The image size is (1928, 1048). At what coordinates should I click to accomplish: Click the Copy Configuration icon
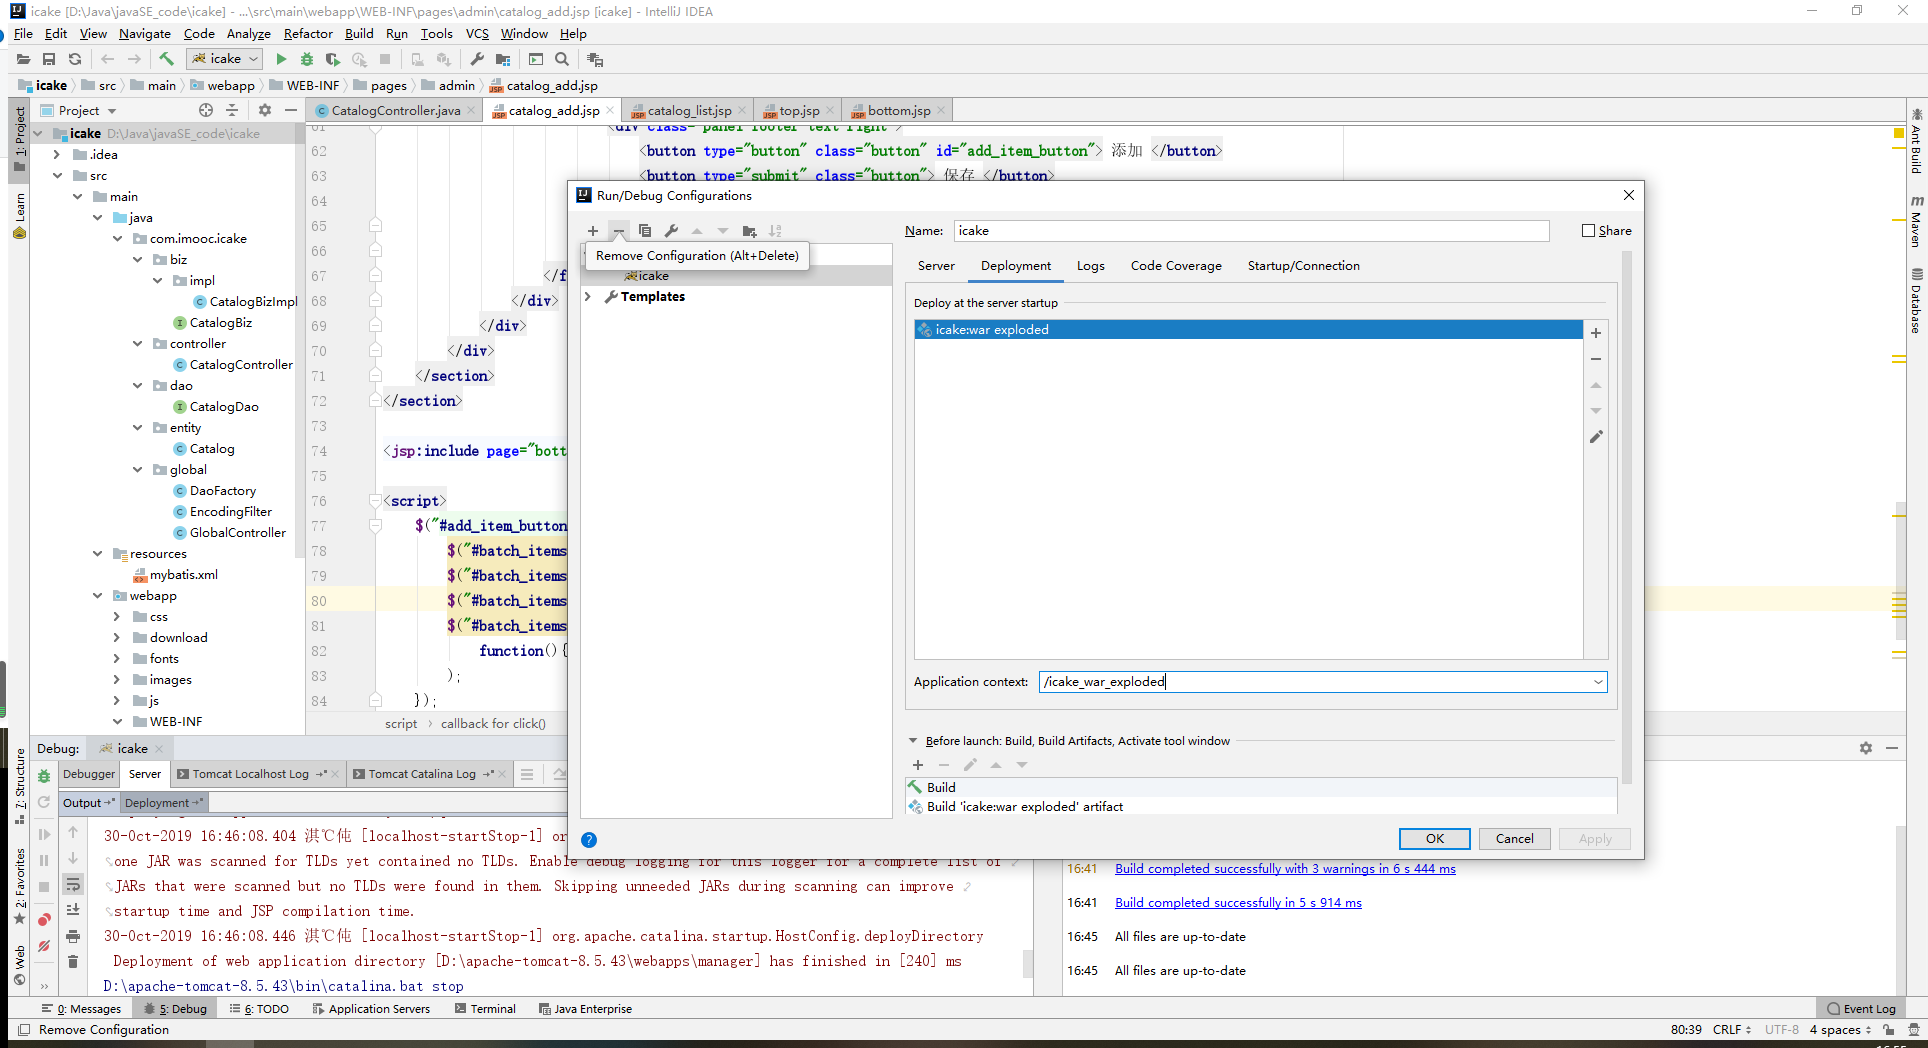(645, 231)
